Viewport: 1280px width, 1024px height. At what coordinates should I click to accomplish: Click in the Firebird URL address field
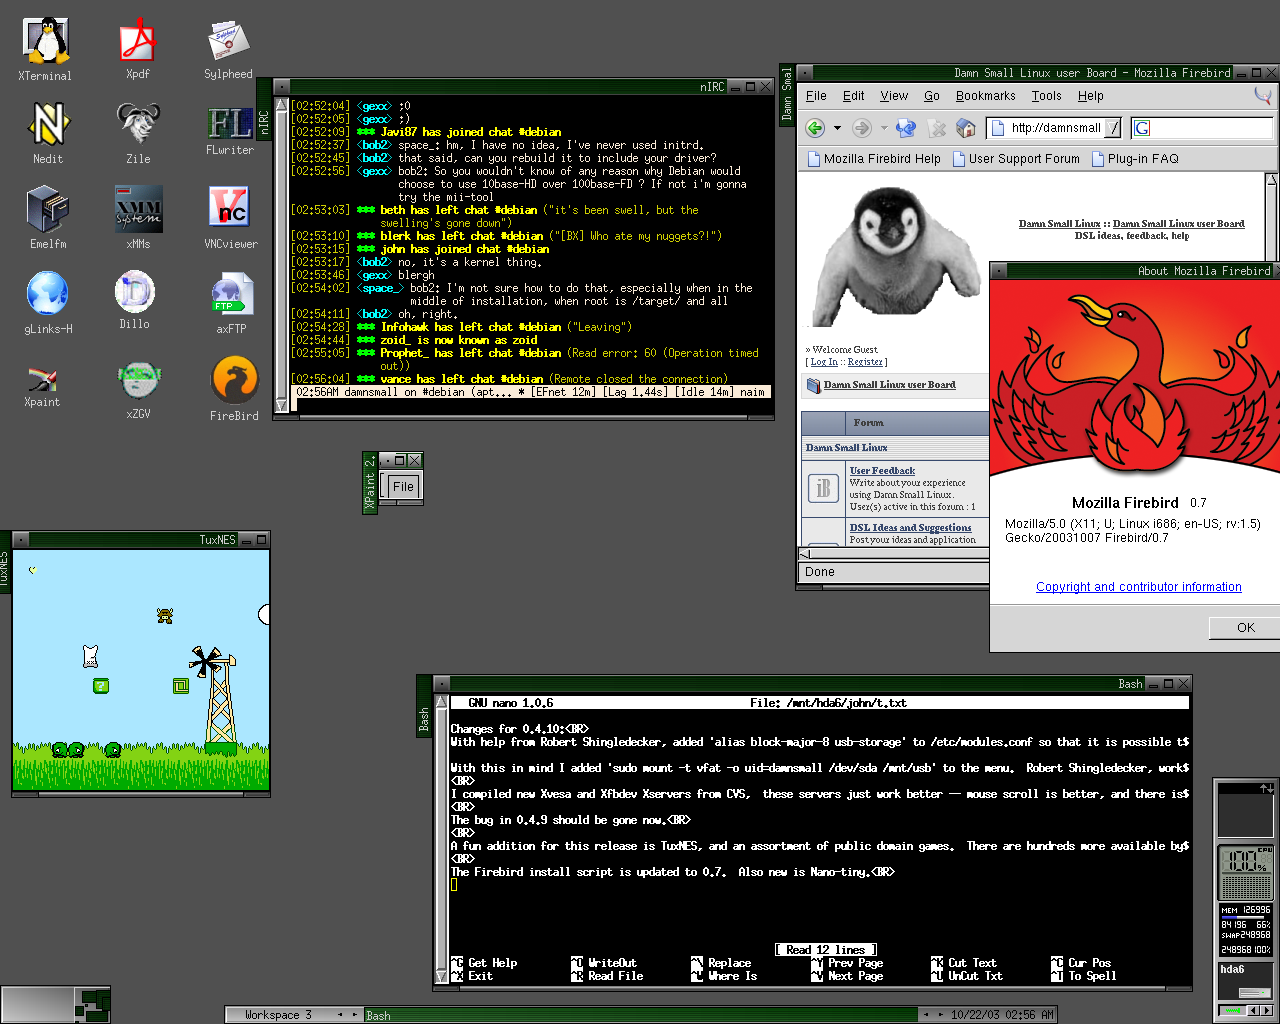(1056, 128)
